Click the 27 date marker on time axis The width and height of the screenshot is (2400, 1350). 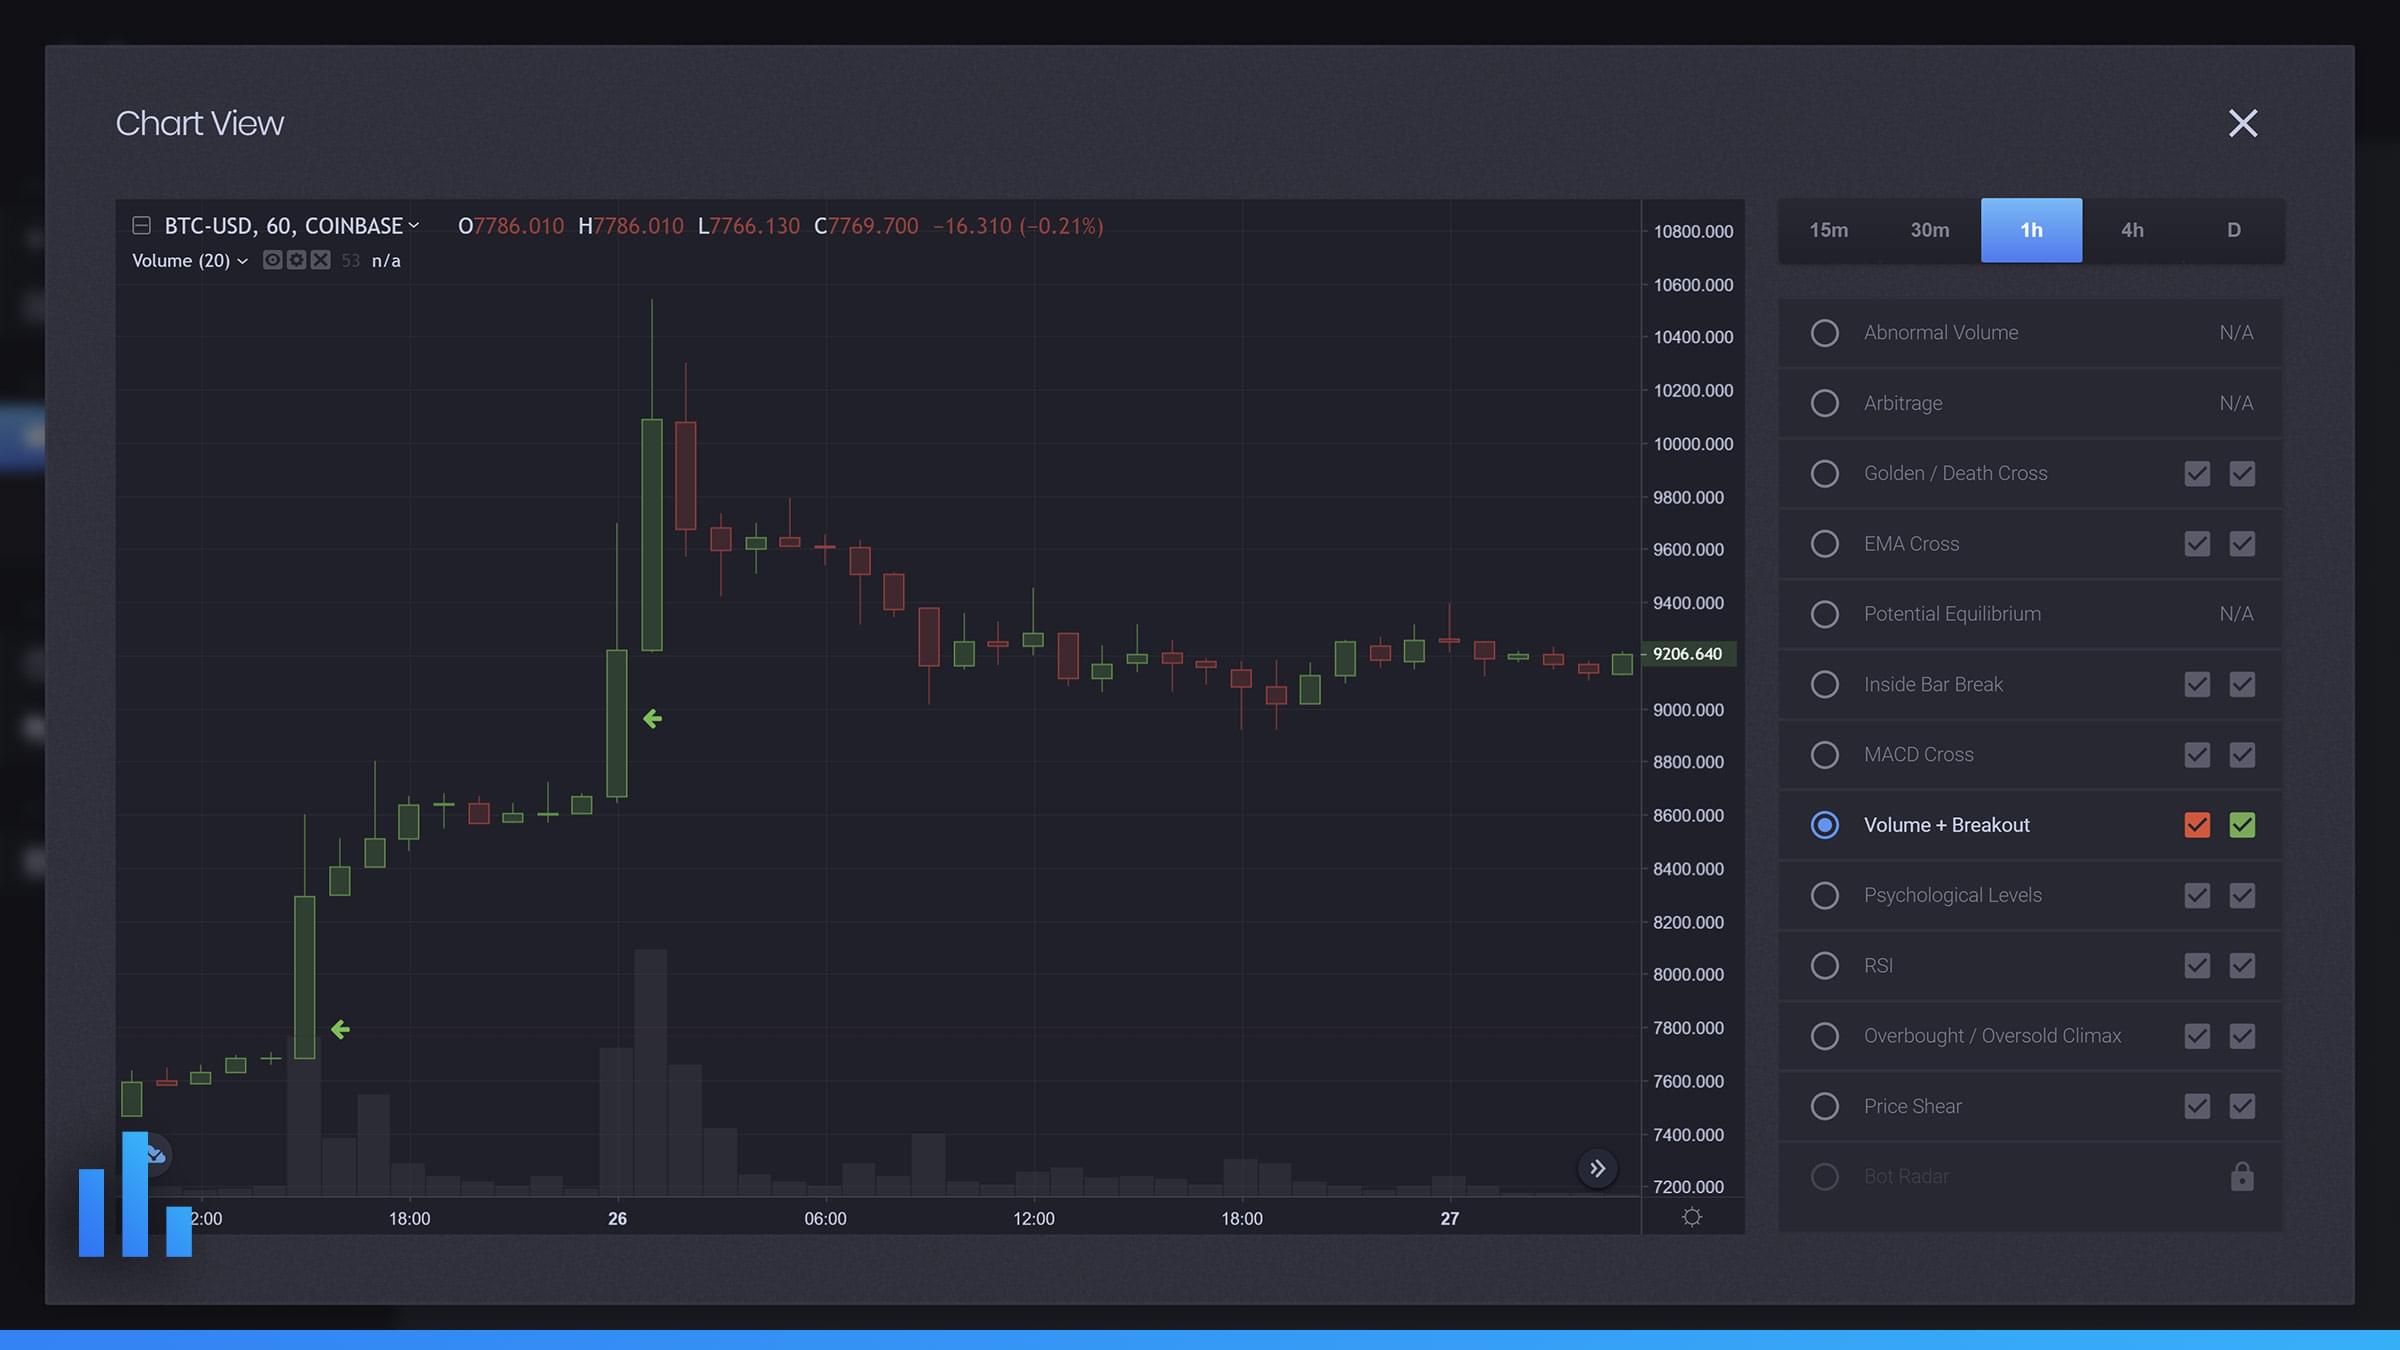coord(1449,1219)
